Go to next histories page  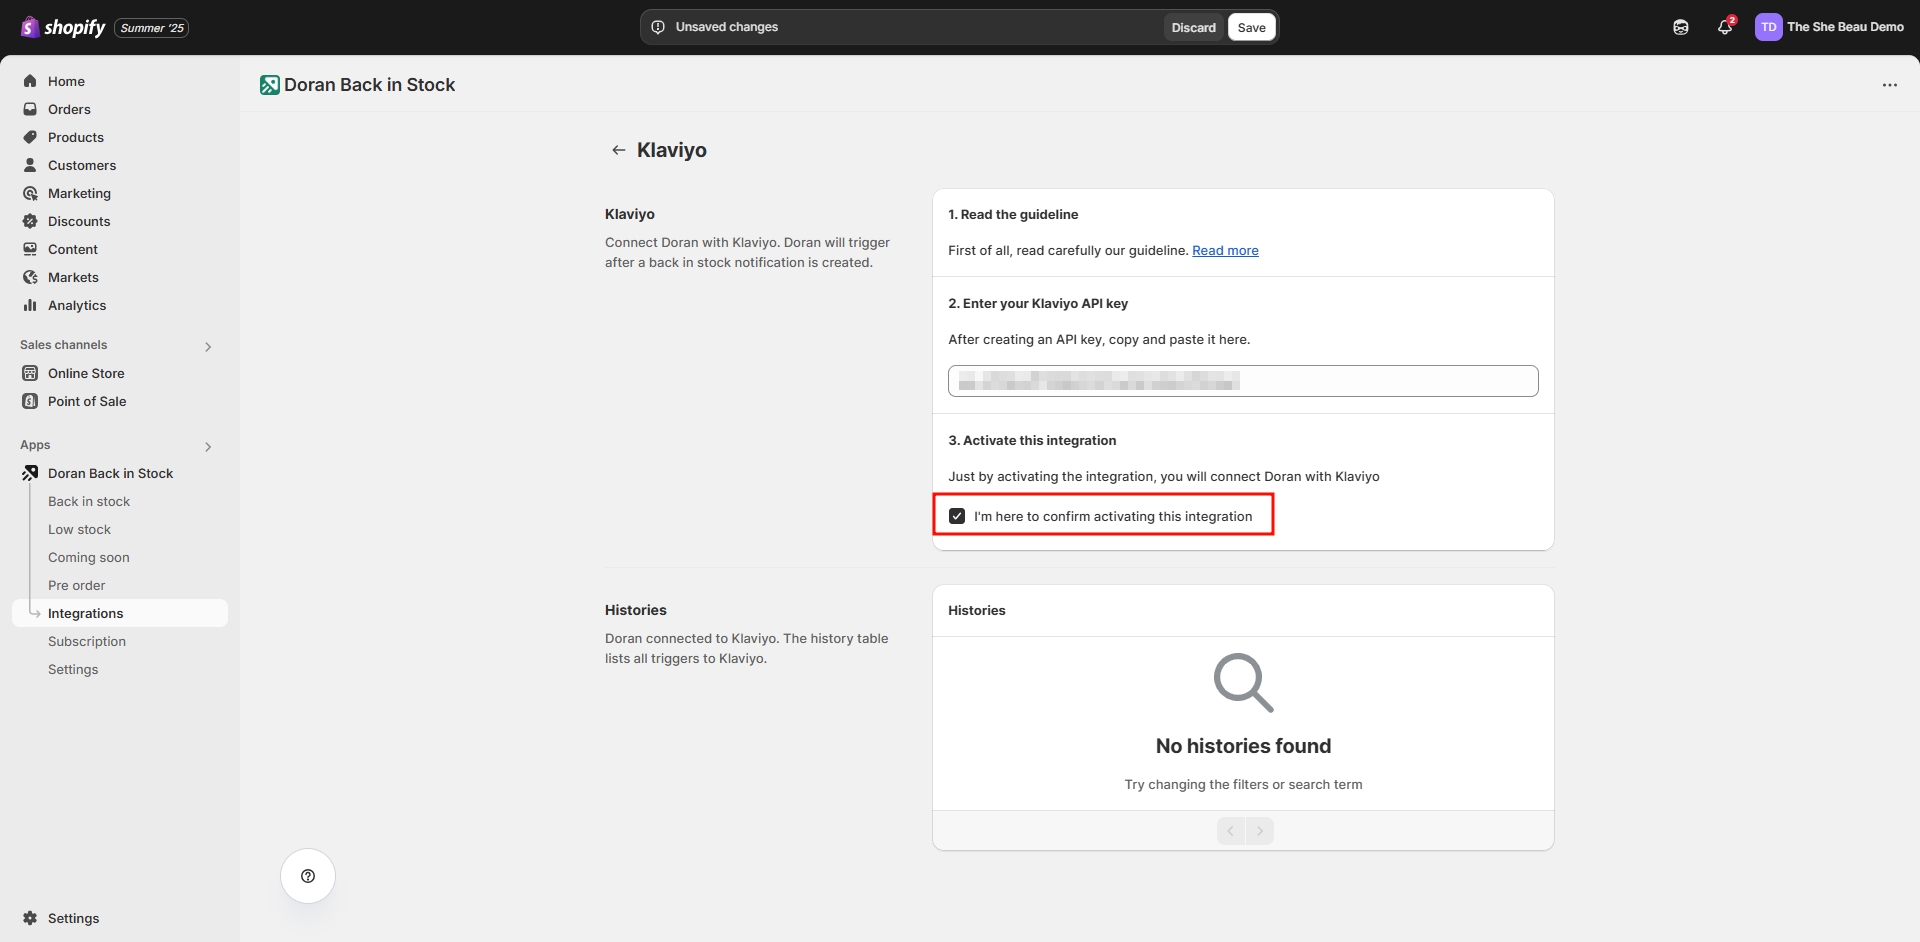pyautogui.click(x=1260, y=831)
